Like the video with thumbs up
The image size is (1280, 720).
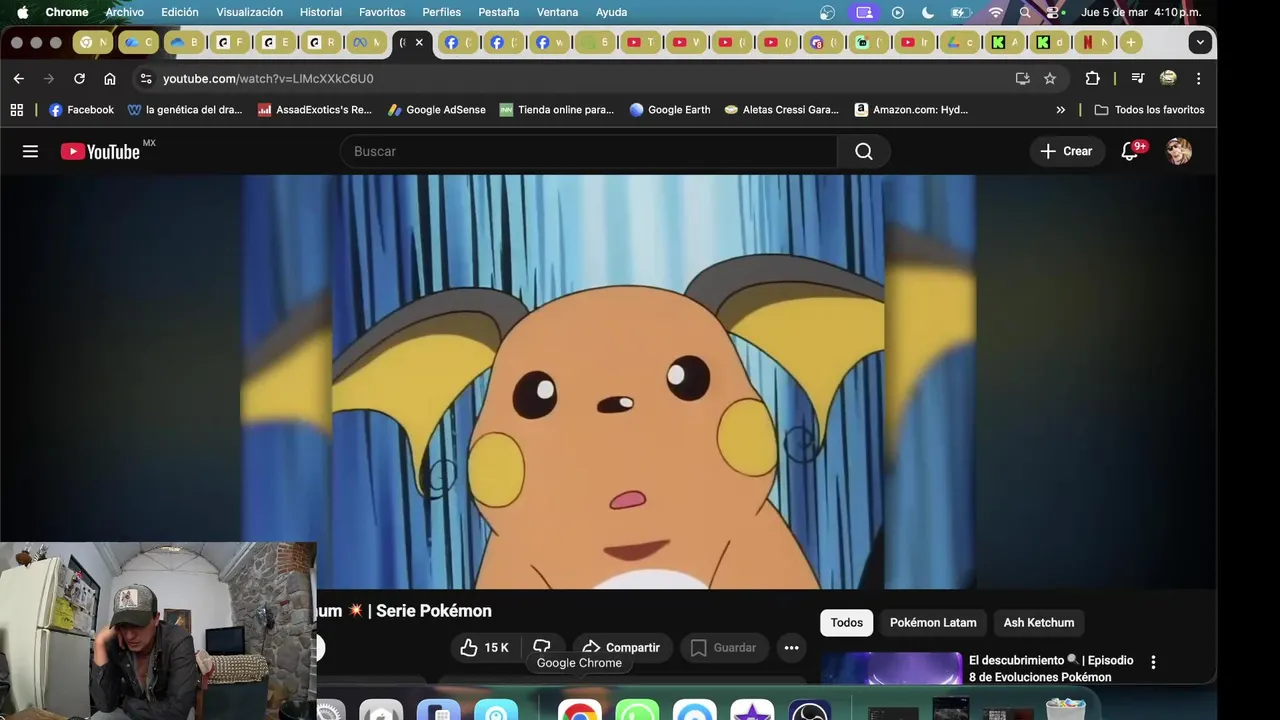(484, 648)
